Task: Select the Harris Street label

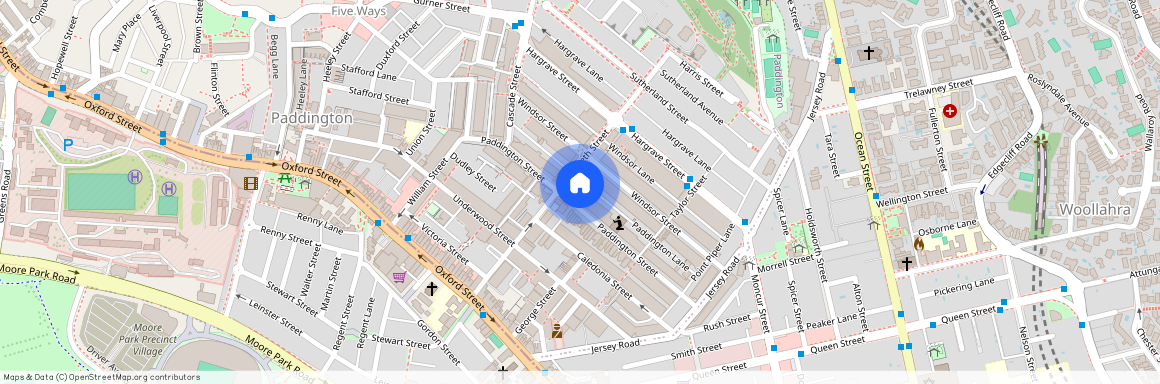Action: [701, 79]
